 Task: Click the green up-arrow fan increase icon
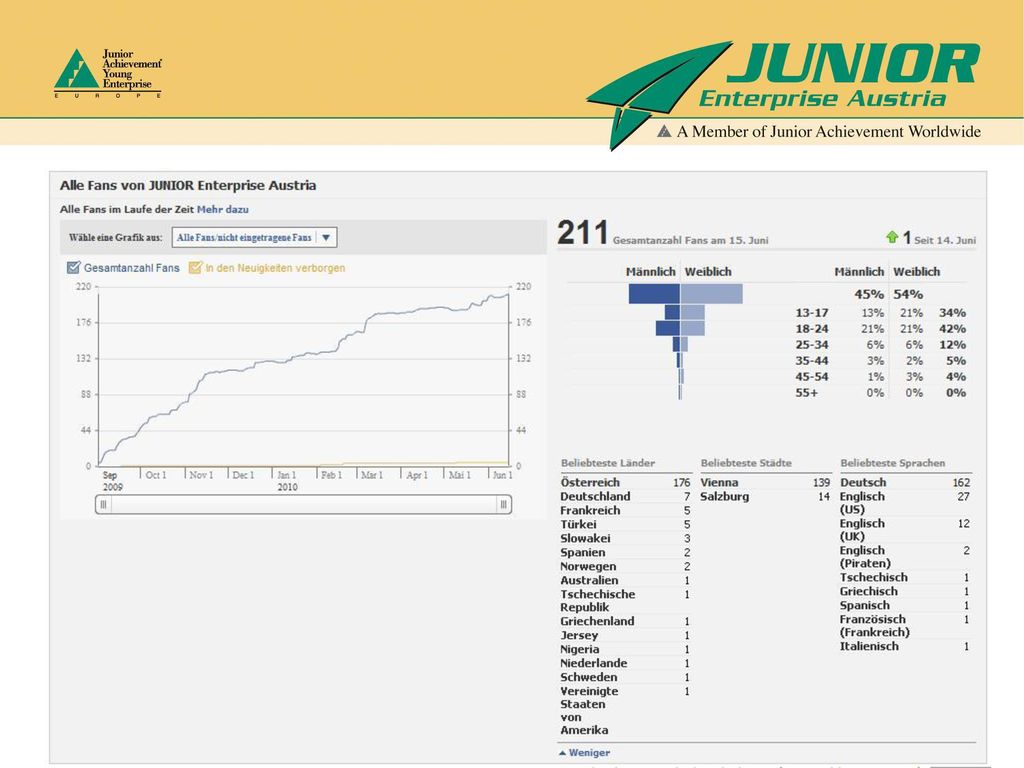tap(892, 237)
